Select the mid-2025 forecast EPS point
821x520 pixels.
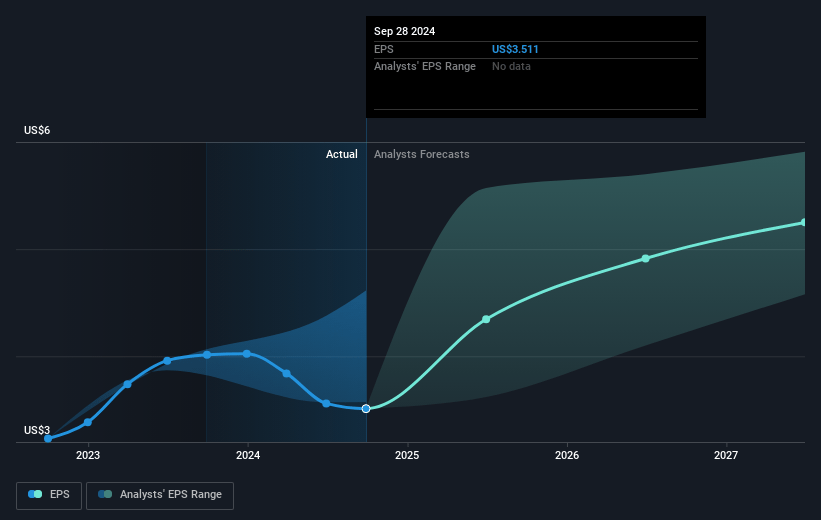coord(486,319)
